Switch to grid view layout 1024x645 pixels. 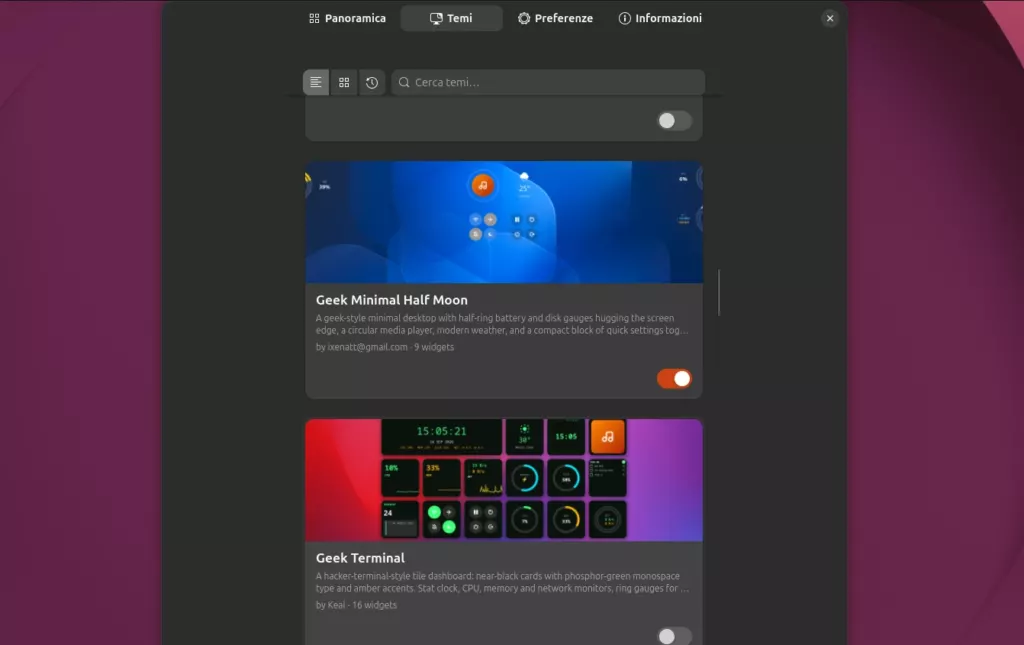pyautogui.click(x=344, y=82)
